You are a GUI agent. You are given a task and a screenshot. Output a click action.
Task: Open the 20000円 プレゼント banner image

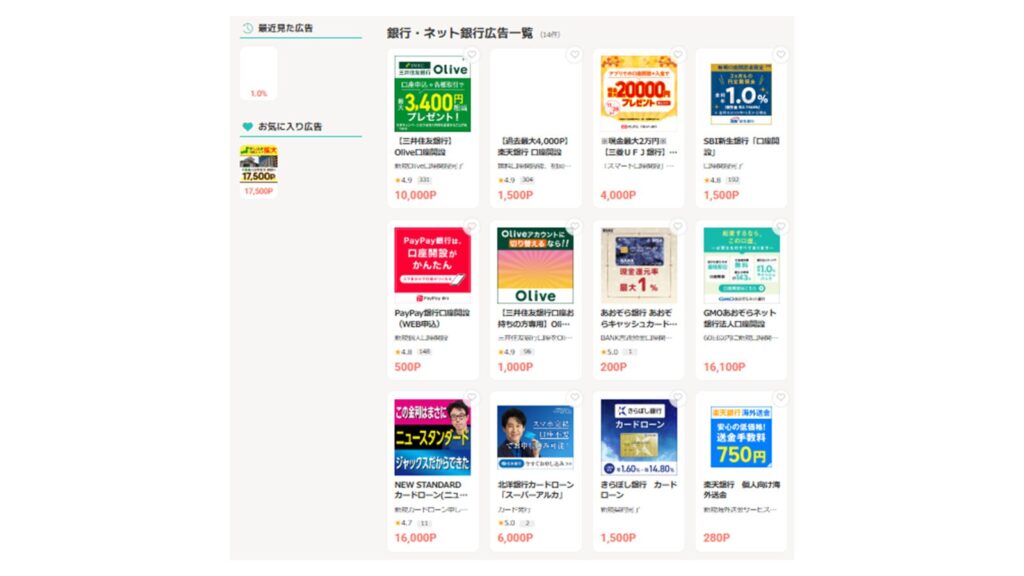pos(639,93)
